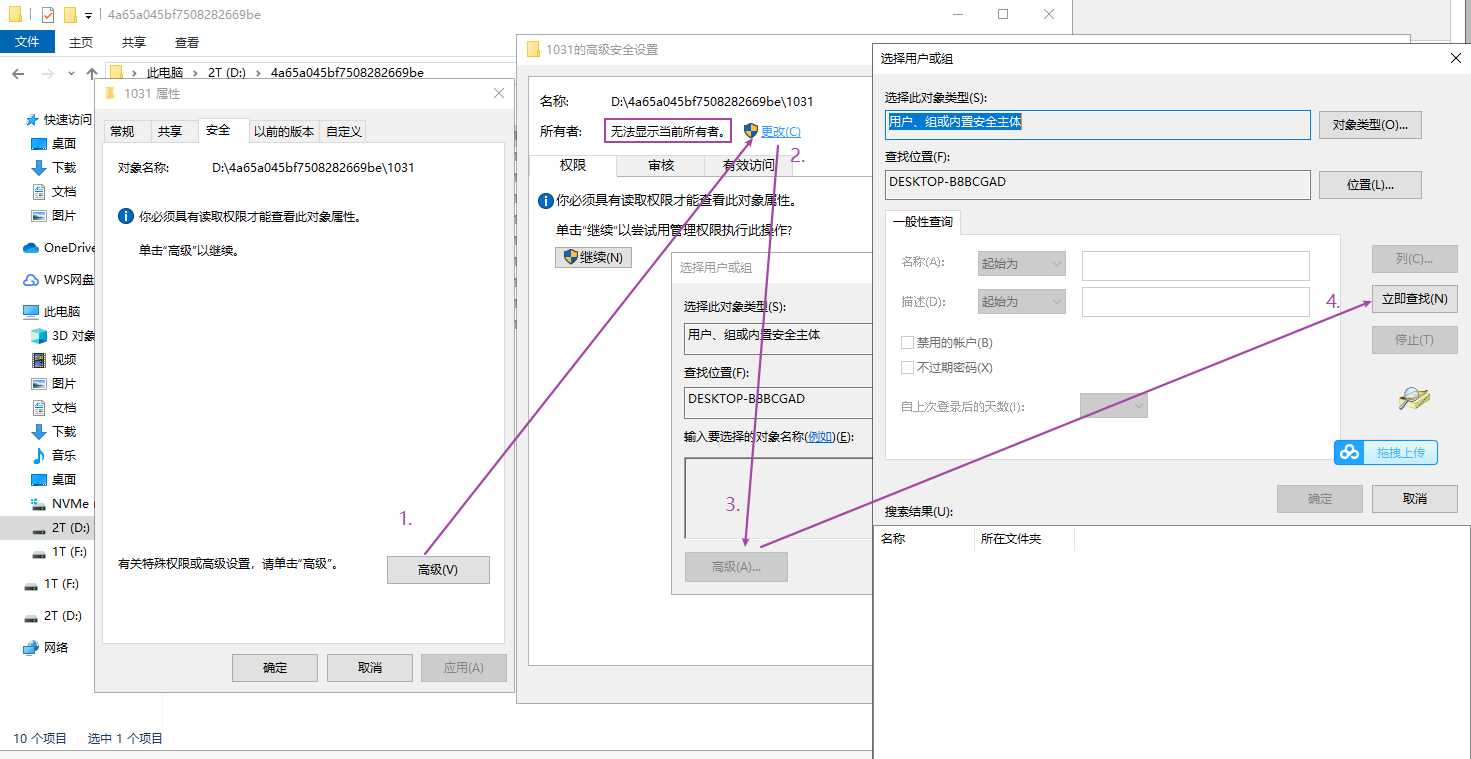Open the 查看 ribbon menu

pyautogui.click(x=187, y=42)
